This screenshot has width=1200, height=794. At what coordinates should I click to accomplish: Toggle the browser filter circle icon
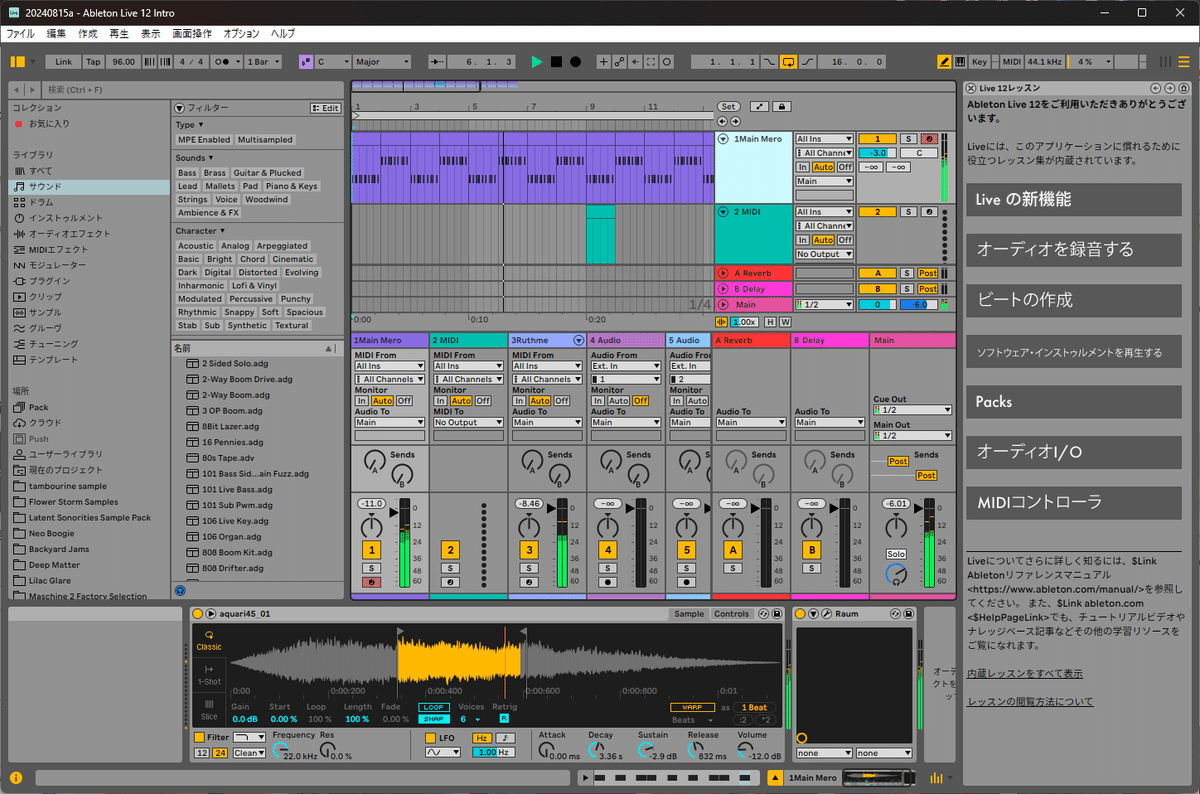coord(178,107)
